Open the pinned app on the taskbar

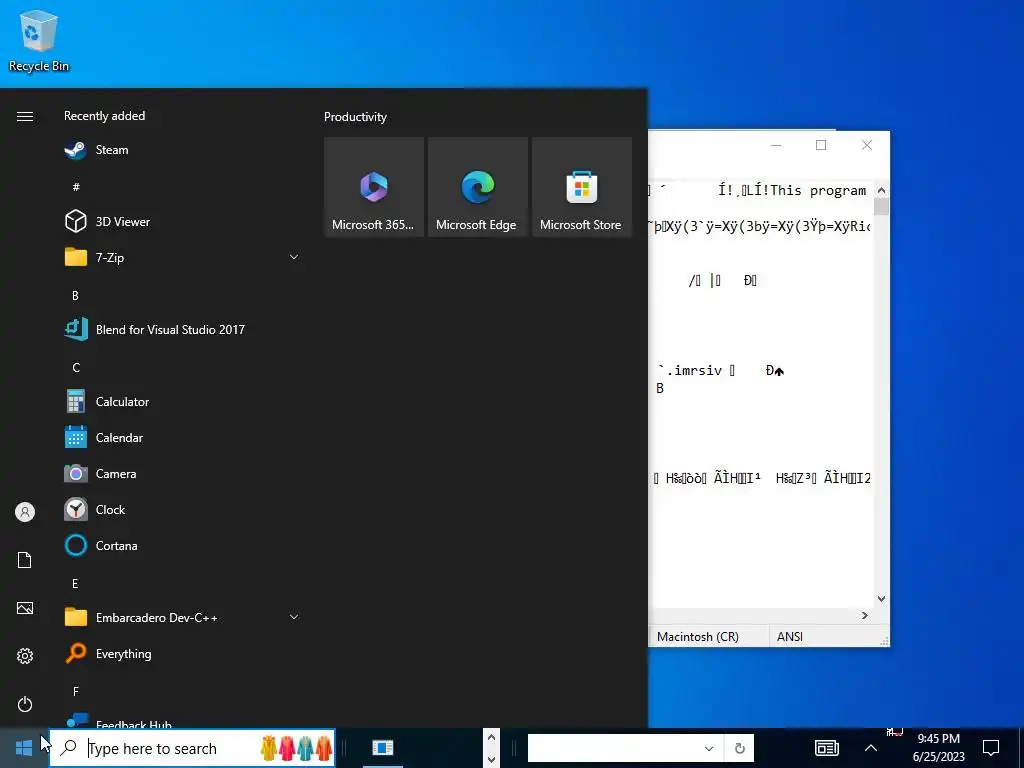[383, 748]
